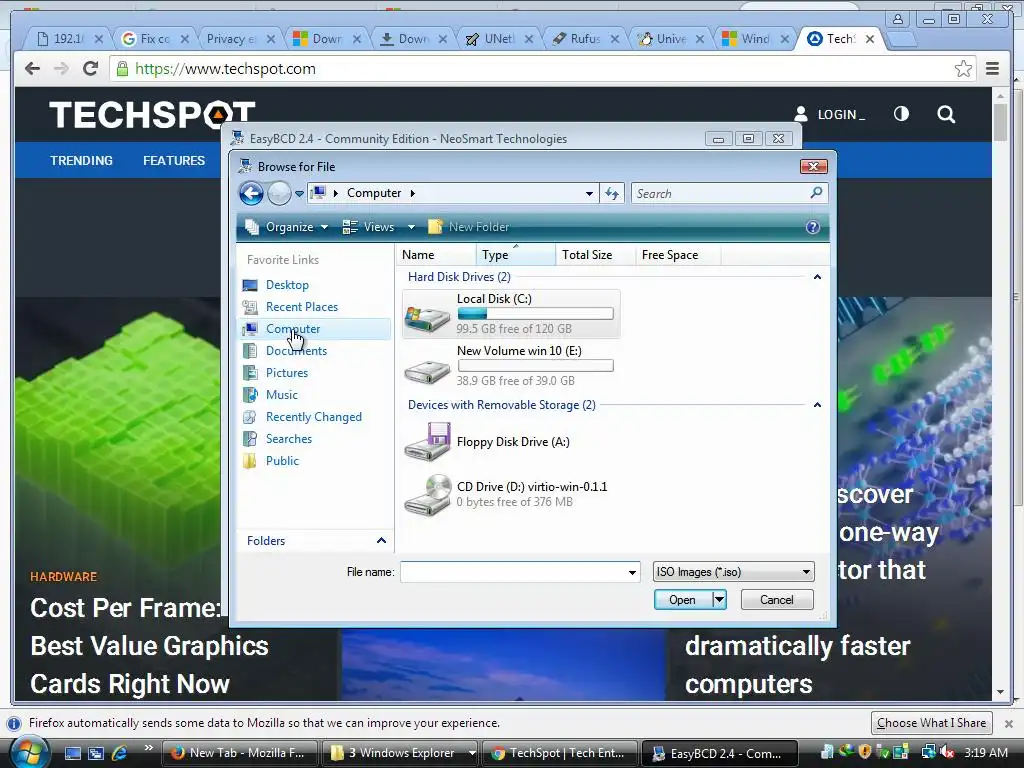The image size is (1024, 768).
Task: Open the Views dropdown arrow
Action: point(411,227)
